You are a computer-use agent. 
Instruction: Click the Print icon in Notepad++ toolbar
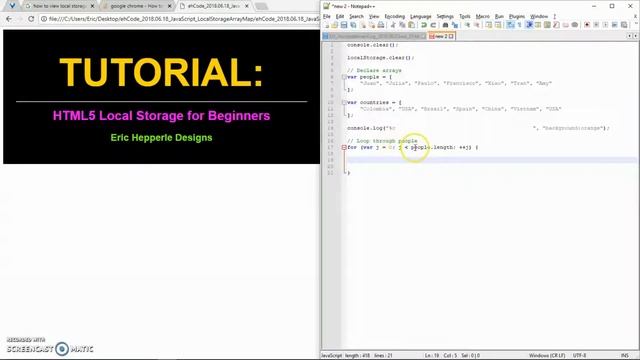click(381, 25)
